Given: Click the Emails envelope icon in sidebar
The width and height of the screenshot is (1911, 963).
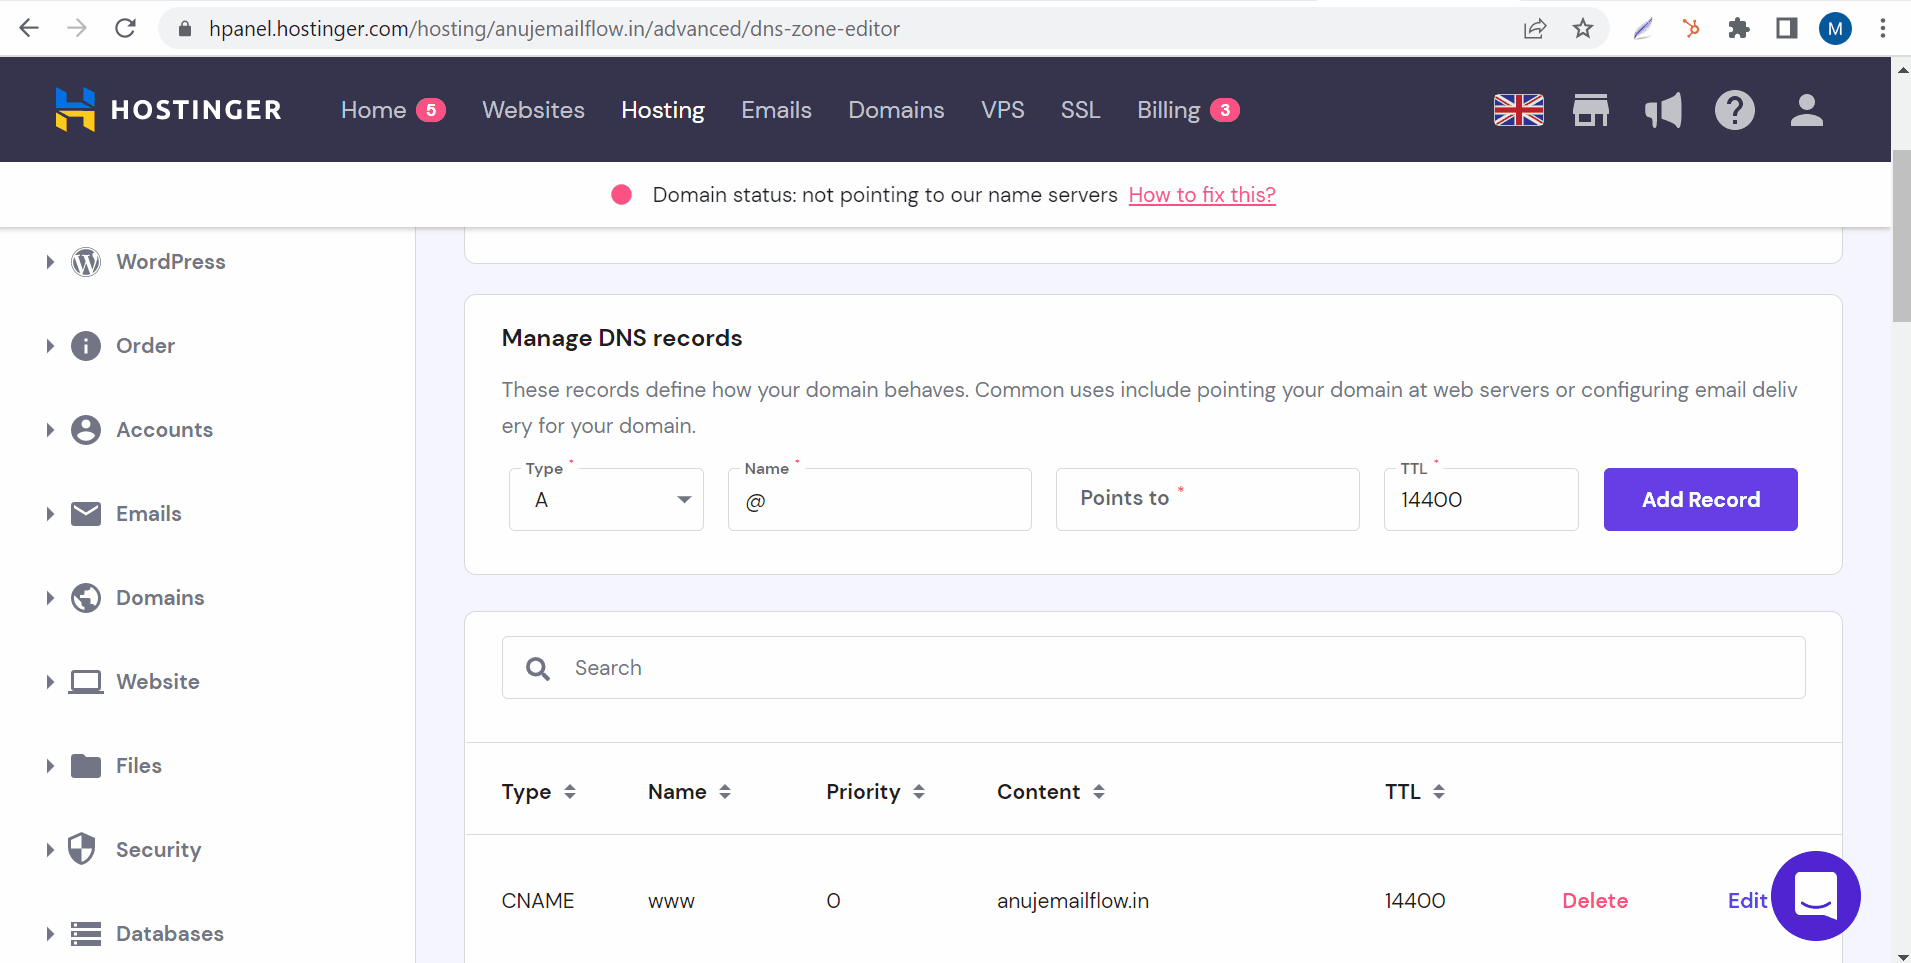Looking at the screenshot, I should 86,513.
